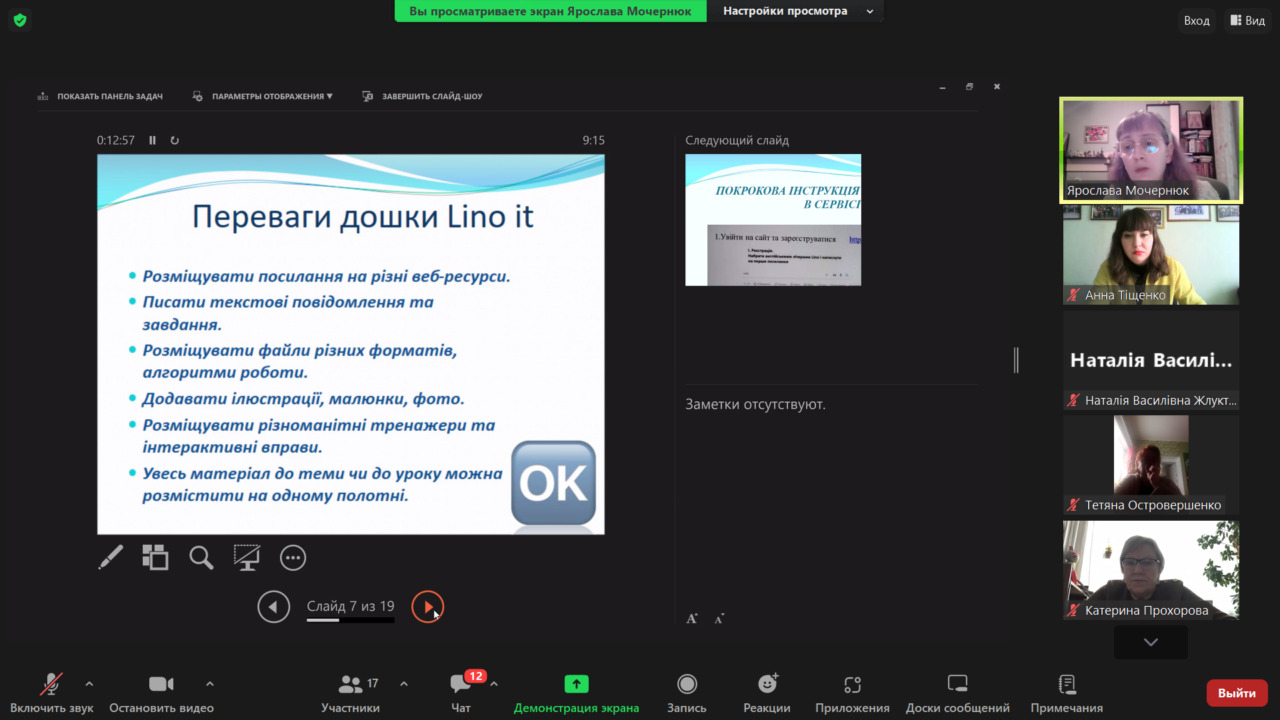Image resolution: width=1280 pixels, height=720 pixels.
Task: Open the Participants panel
Action: pyautogui.click(x=350, y=692)
